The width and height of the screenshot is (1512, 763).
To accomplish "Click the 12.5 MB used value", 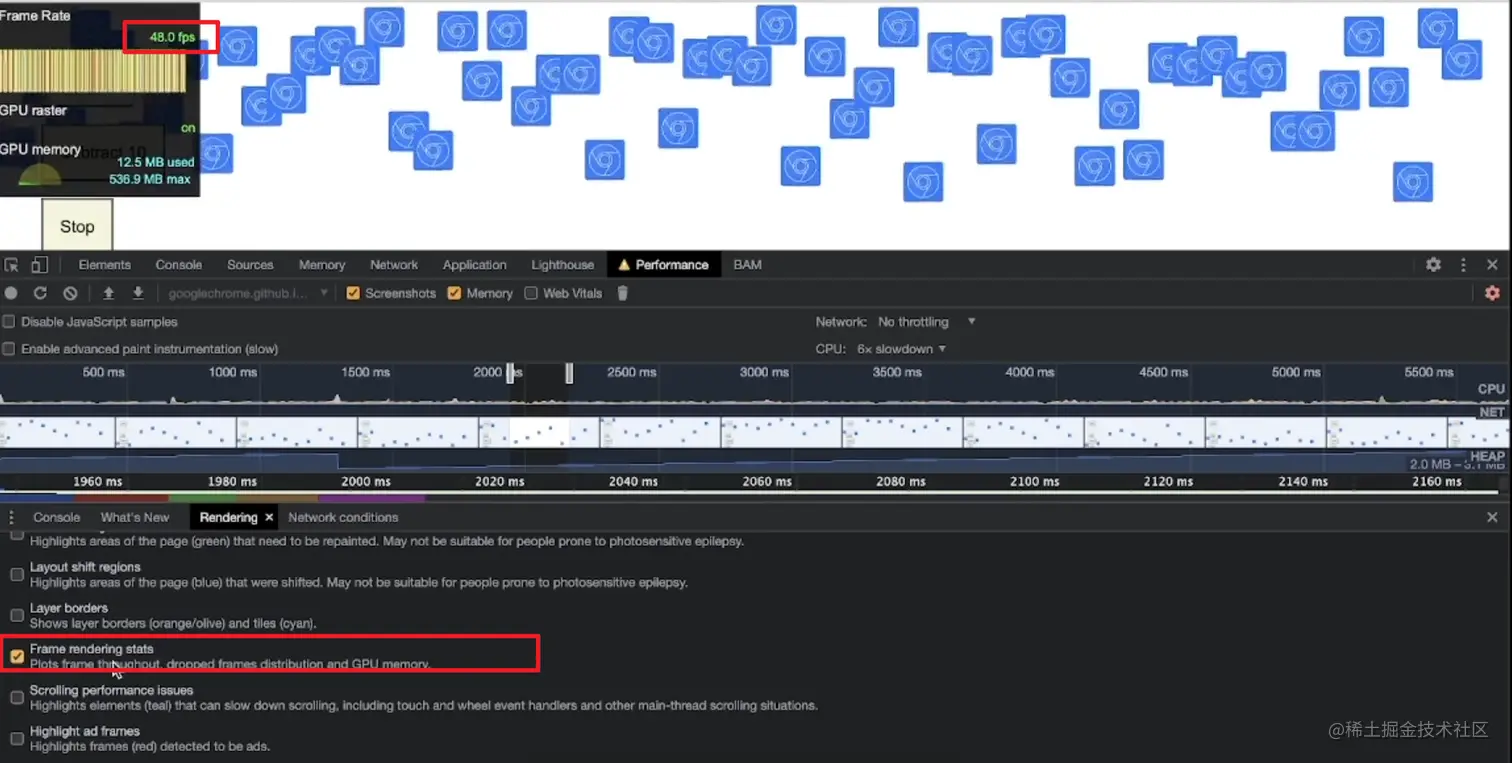I will pyautogui.click(x=155, y=162).
